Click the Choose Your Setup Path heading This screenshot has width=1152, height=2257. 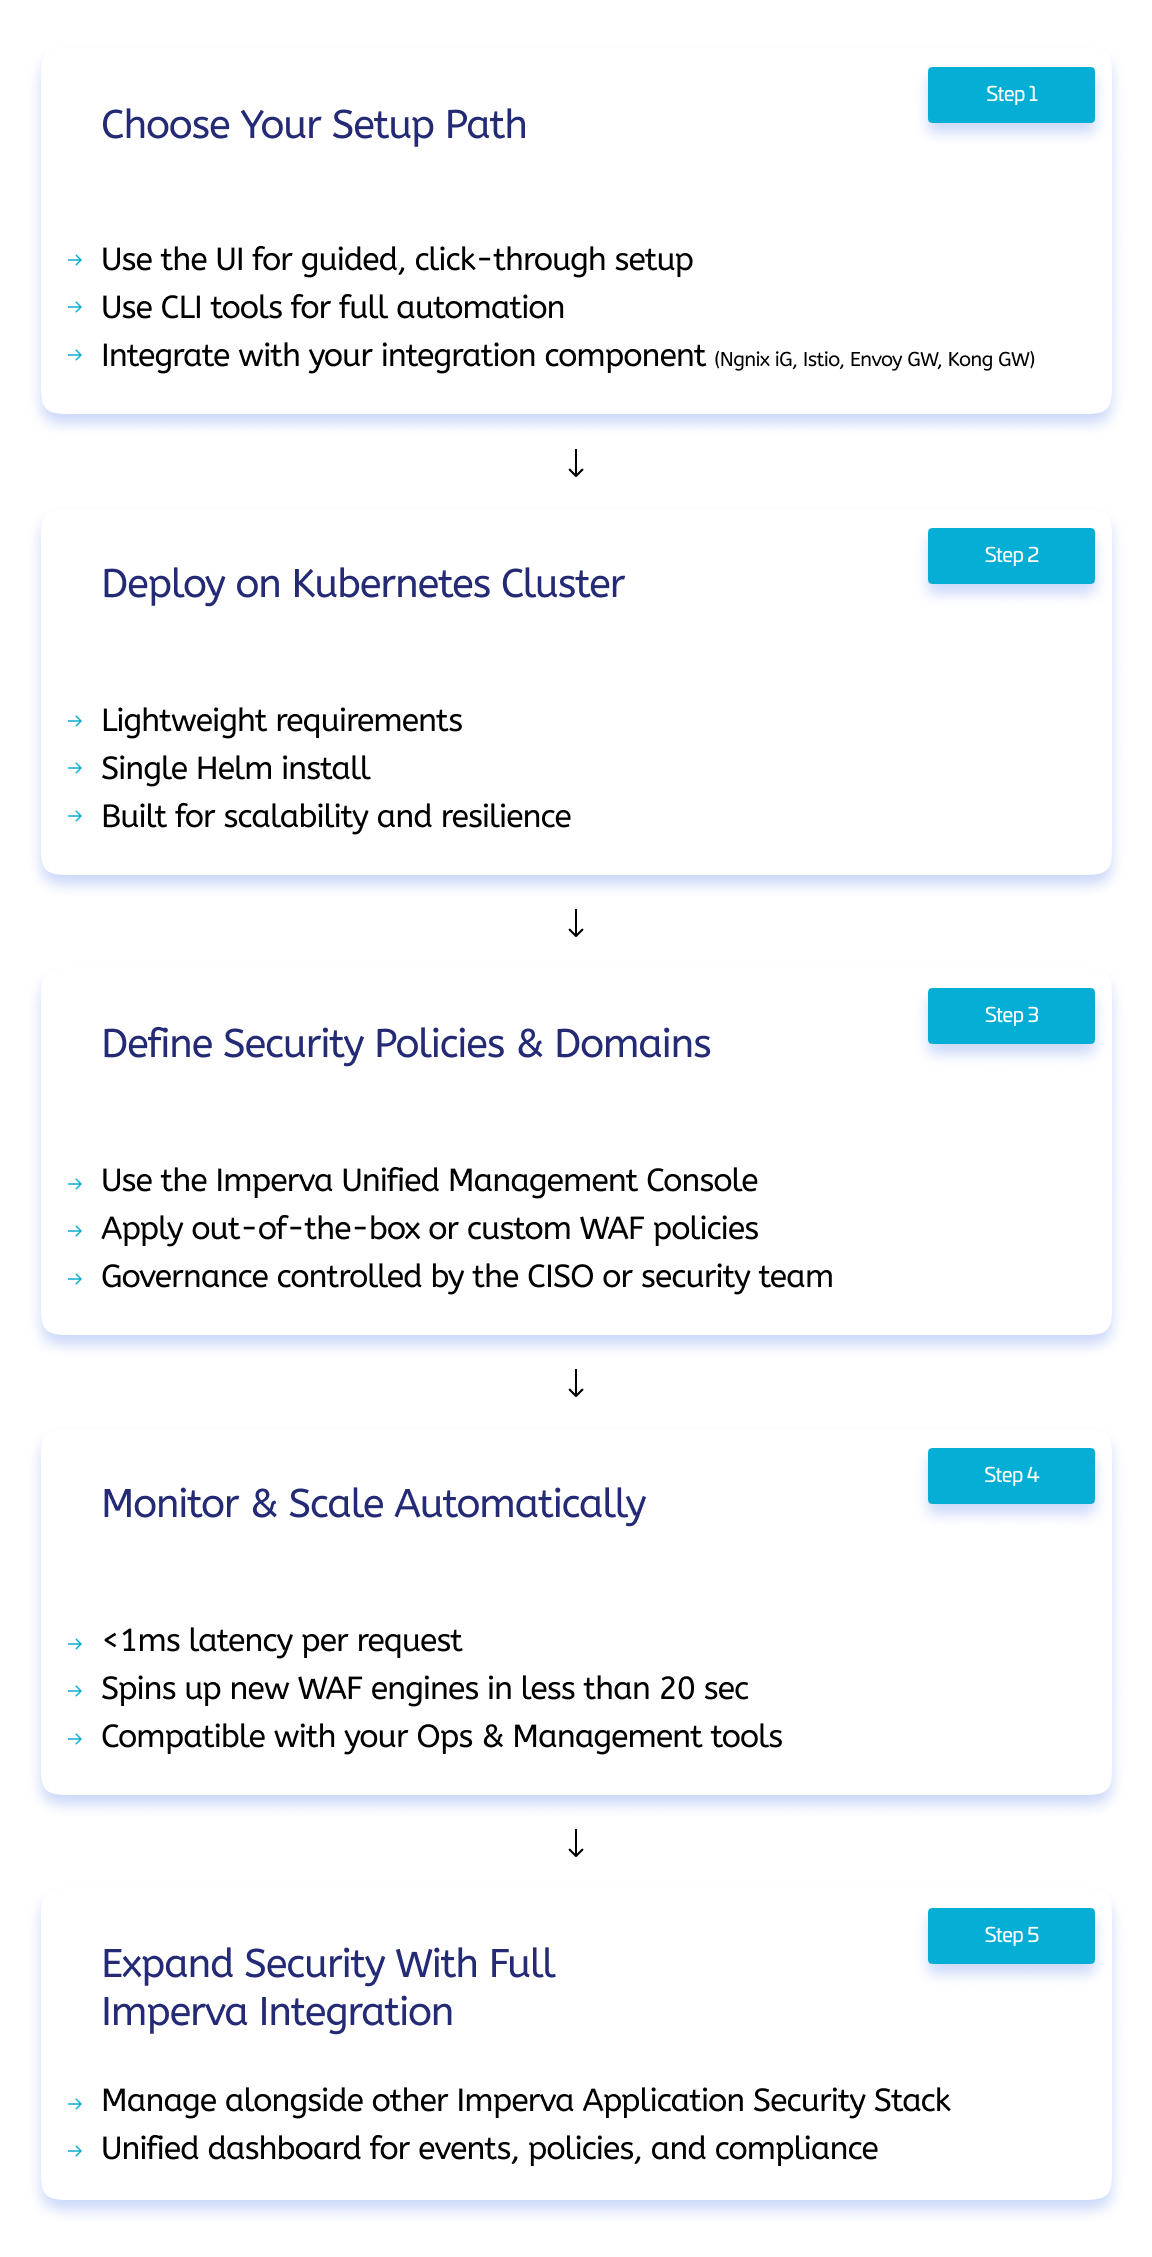point(314,125)
